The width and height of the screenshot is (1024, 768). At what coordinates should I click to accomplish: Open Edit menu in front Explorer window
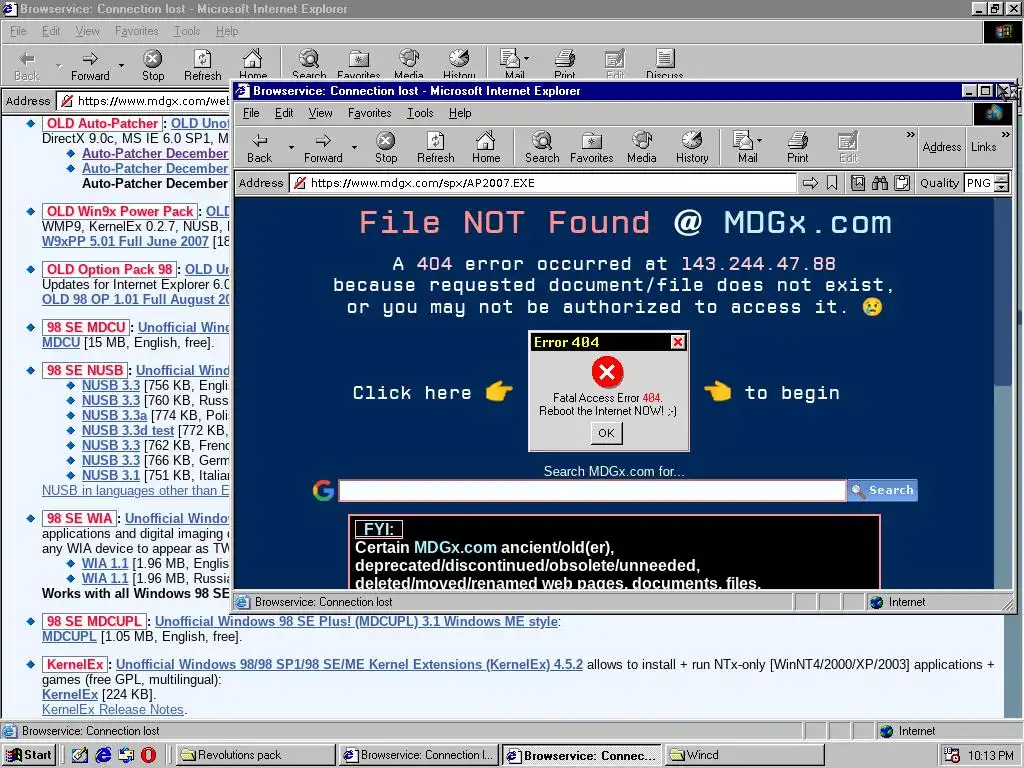pyautogui.click(x=283, y=113)
